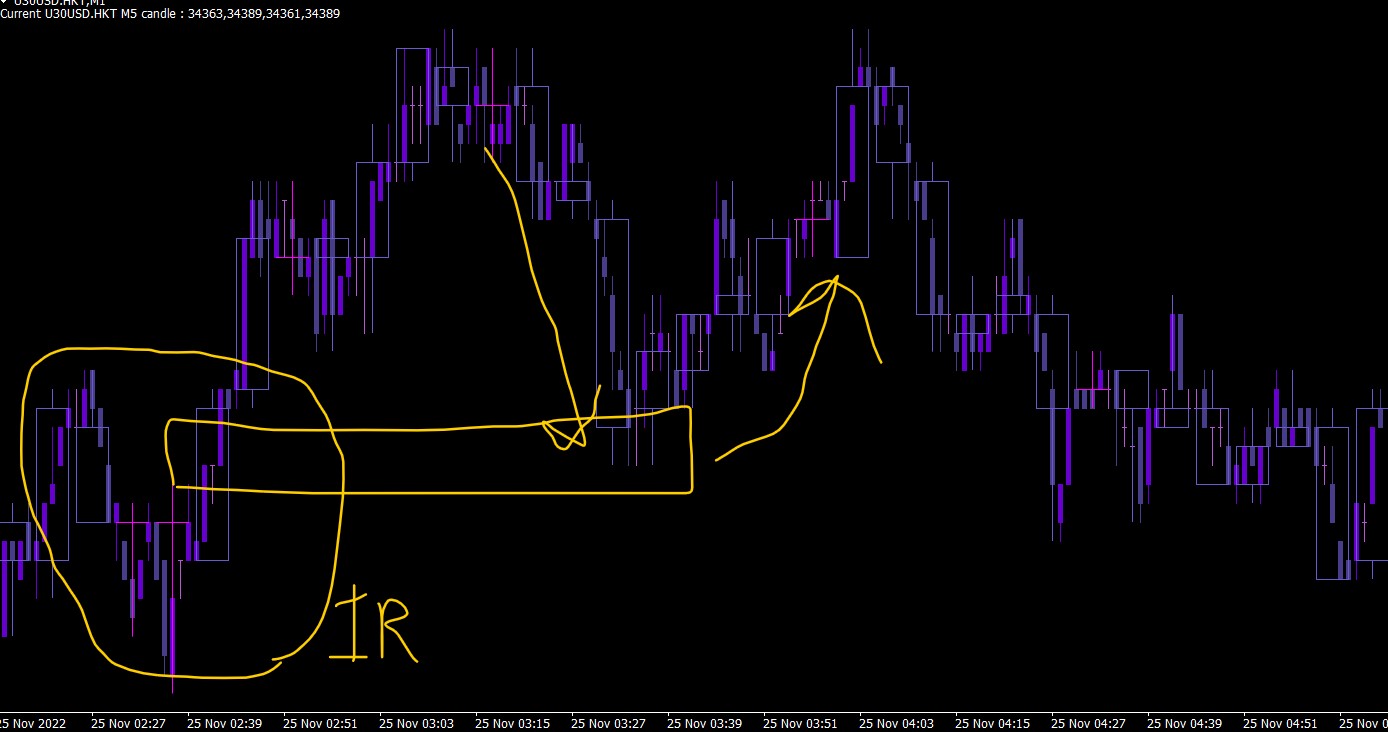
Task: Select the '25 Nov 02:39' time axis label
Action: [x=226, y=723]
